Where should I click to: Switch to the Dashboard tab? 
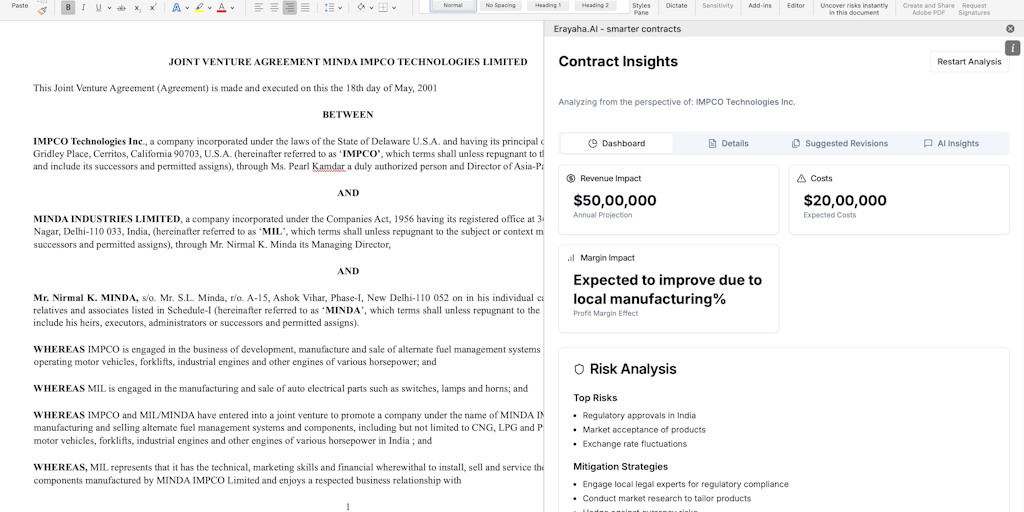(x=616, y=144)
